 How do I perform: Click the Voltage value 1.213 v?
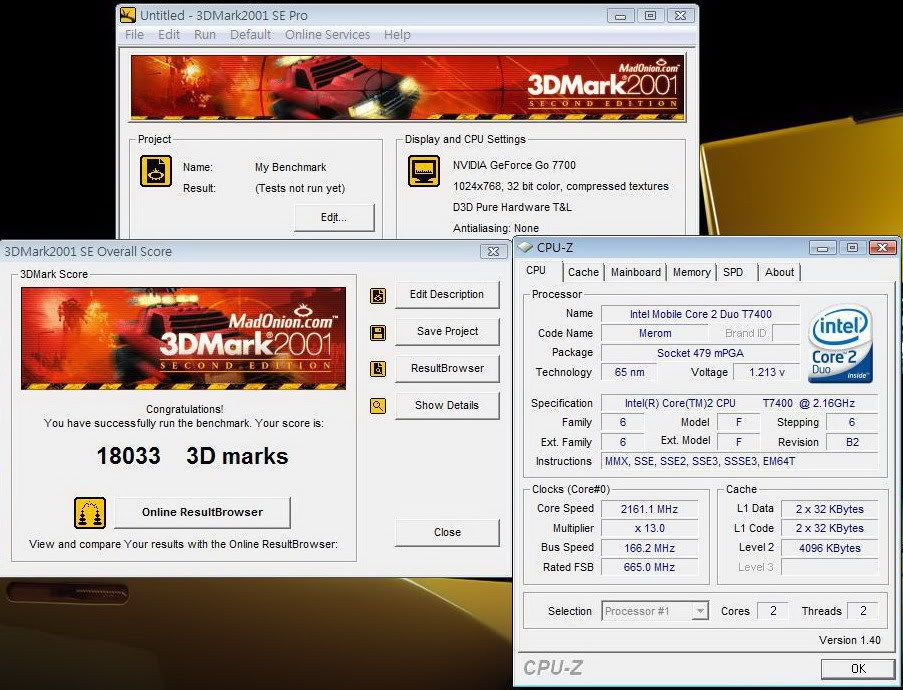click(x=767, y=372)
